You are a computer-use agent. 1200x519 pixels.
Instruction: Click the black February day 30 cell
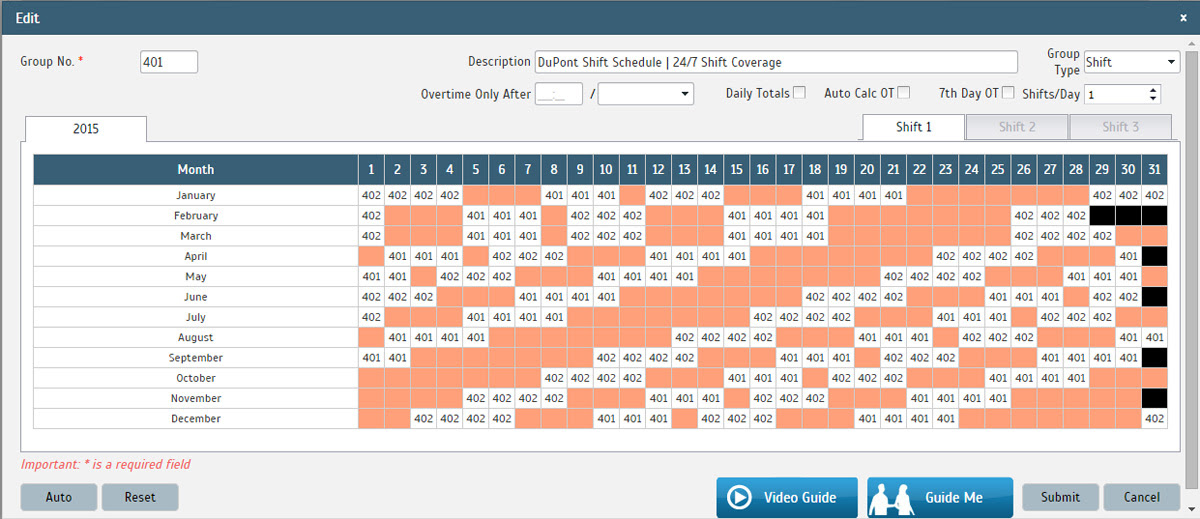[1128, 216]
